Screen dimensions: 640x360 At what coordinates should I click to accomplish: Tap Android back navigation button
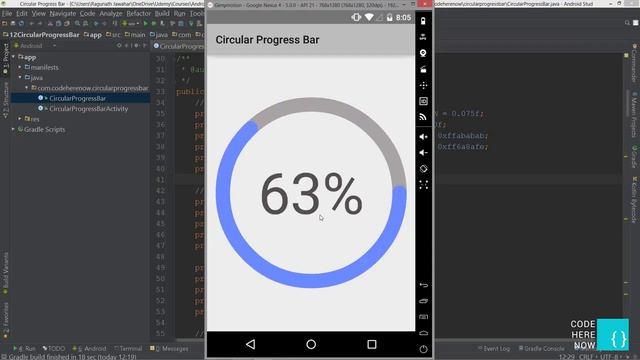[251, 344]
